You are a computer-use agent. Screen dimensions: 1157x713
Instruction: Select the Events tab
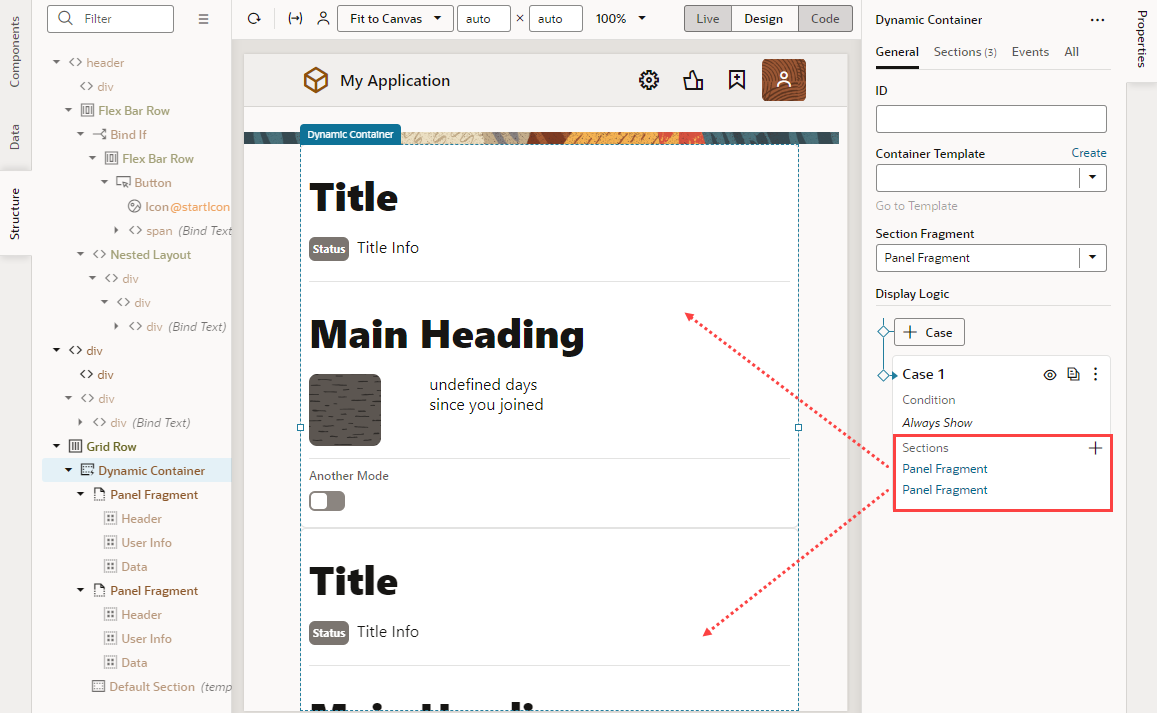(x=1030, y=52)
